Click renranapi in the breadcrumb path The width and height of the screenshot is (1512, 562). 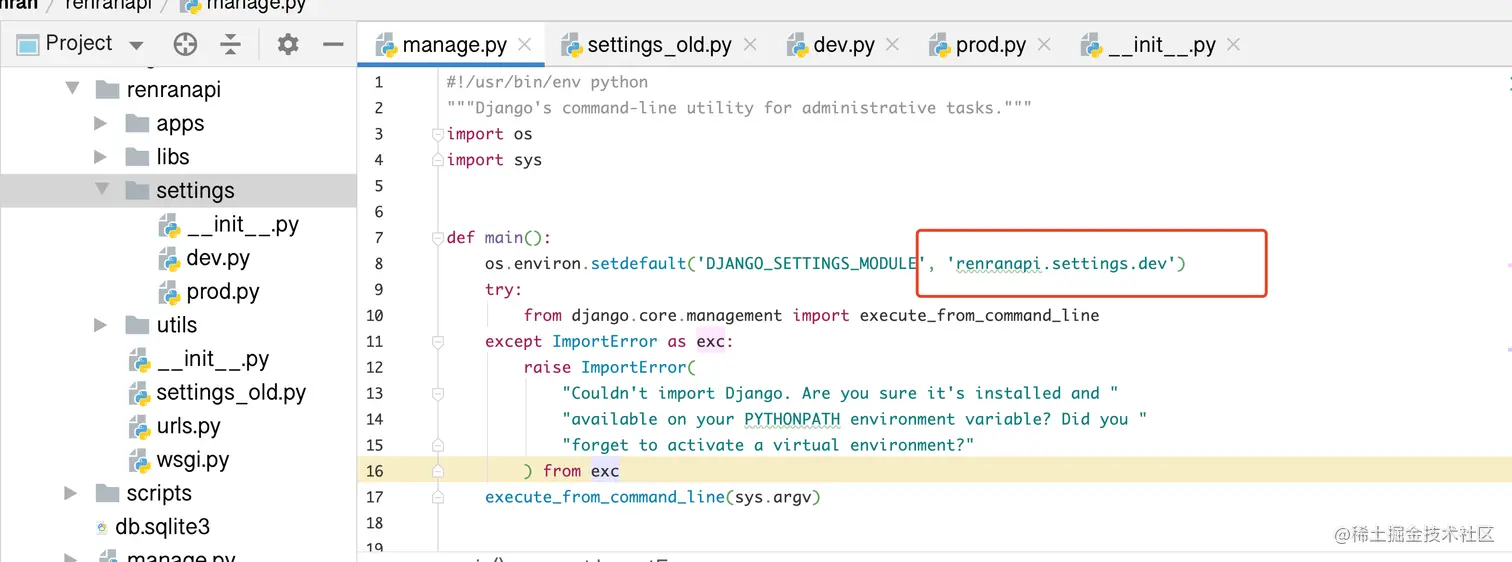coord(108,5)
